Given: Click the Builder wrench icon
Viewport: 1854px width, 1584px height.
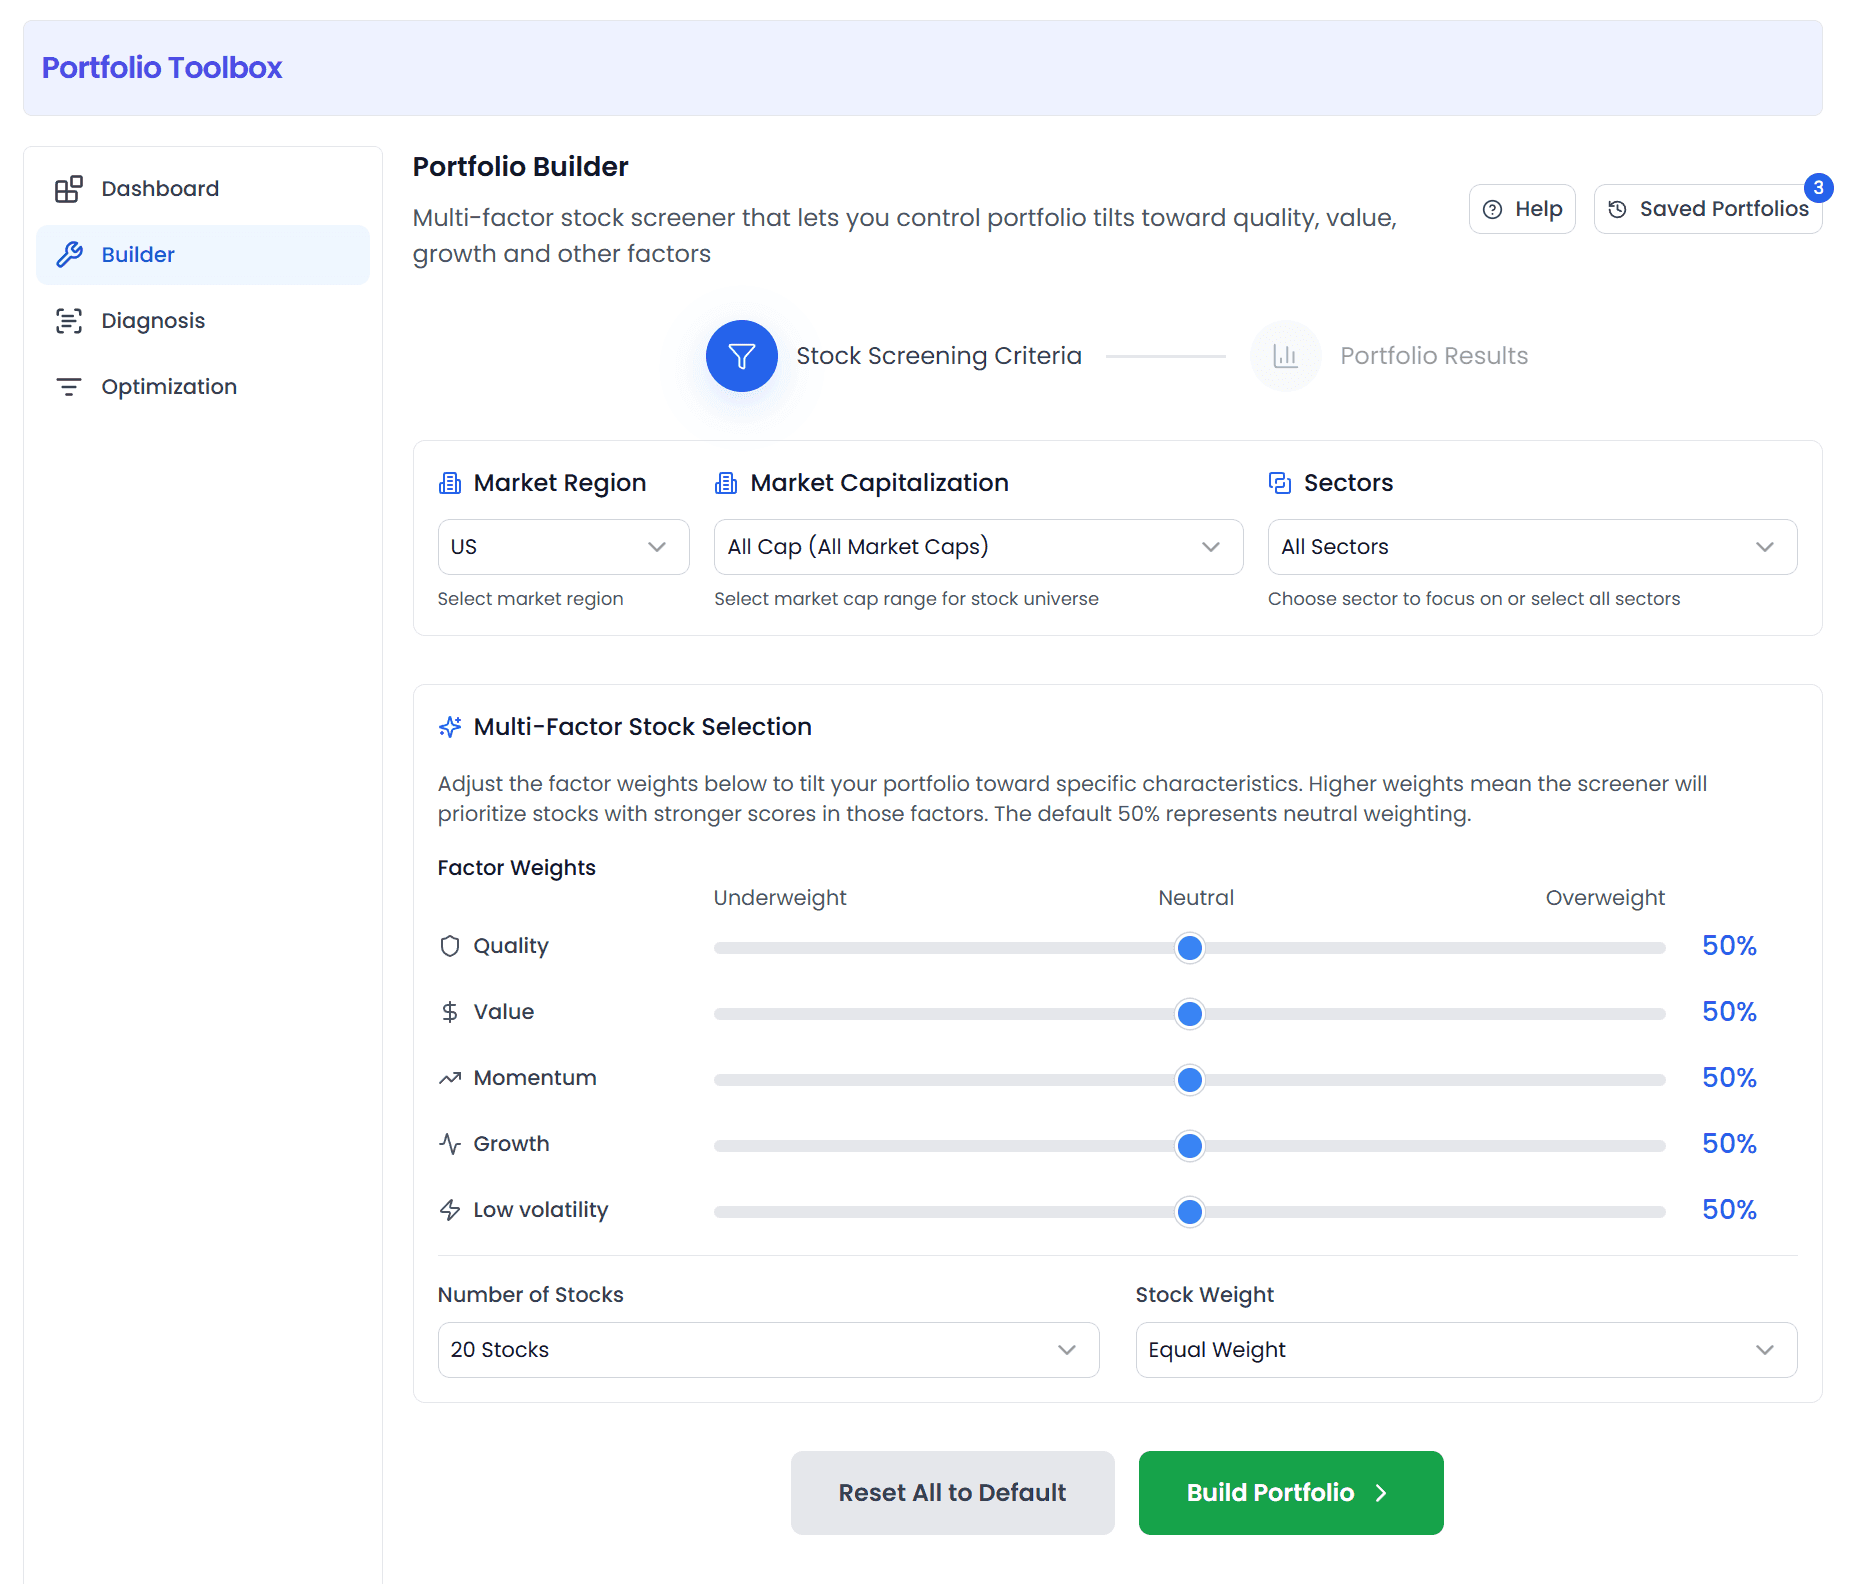Looking at the screenshot, I should click(69, 255).
